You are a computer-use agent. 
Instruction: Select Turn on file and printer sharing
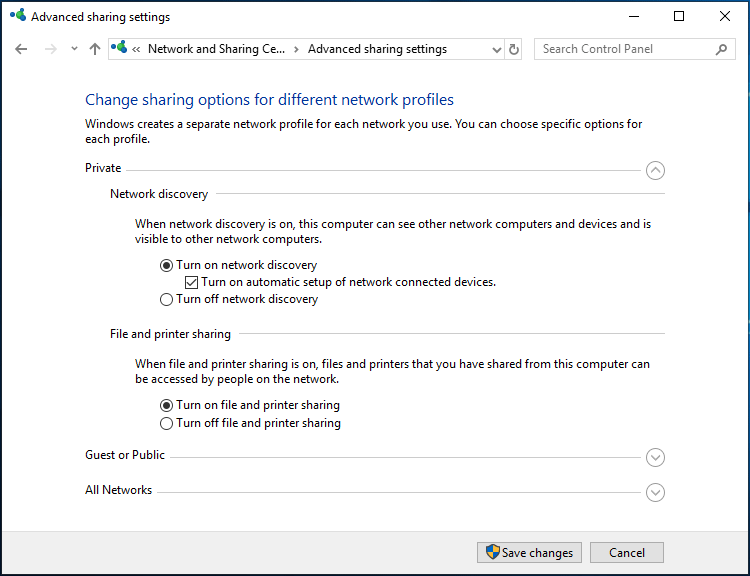tap(250, 405)
